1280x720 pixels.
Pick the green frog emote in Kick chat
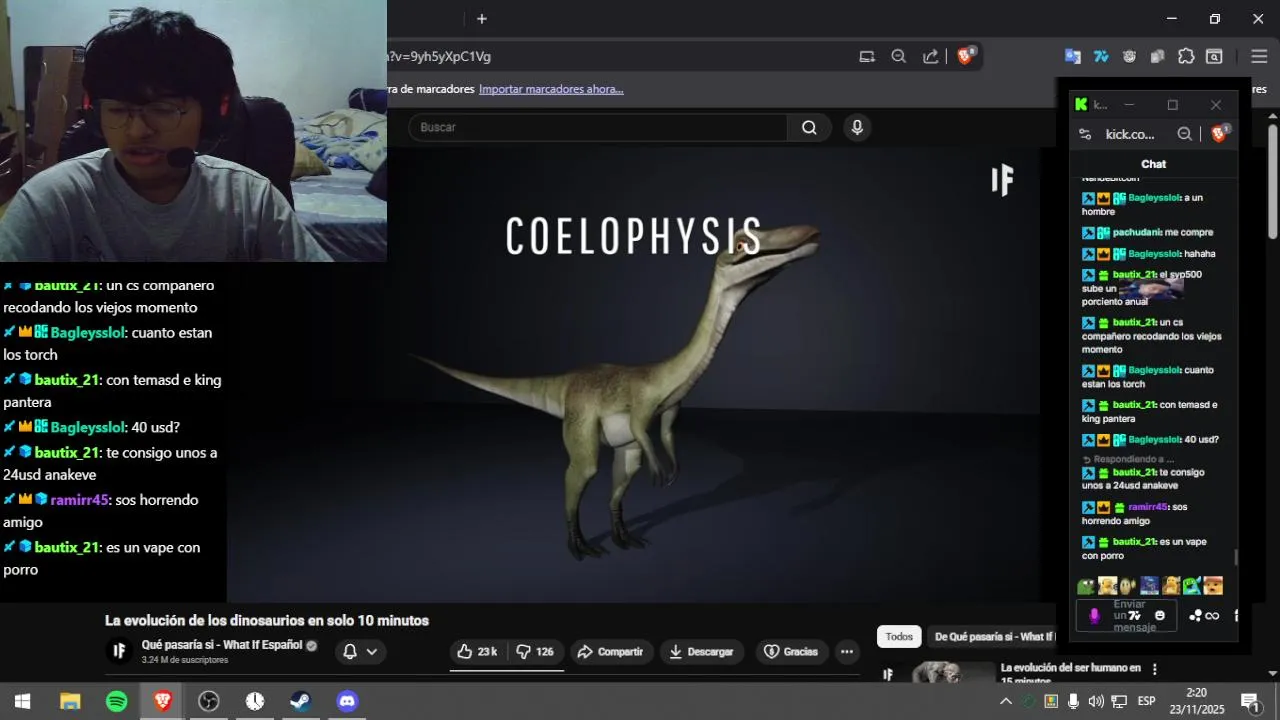click(1086, 586)
